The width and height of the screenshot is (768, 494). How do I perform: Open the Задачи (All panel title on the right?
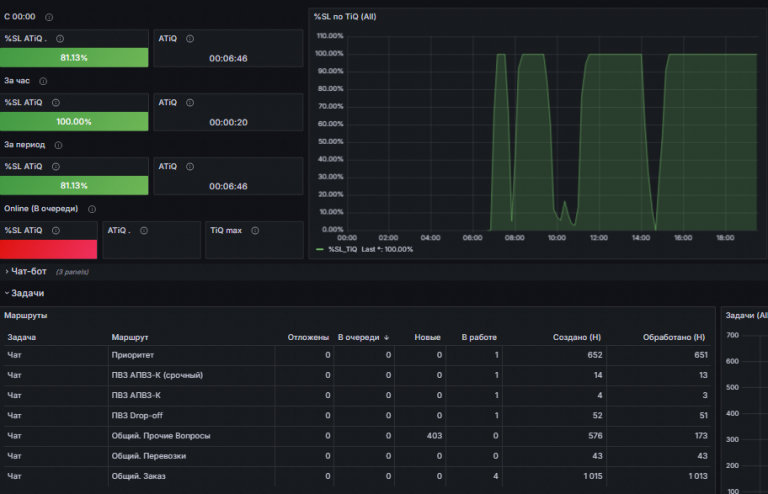(x=746, y=316)
